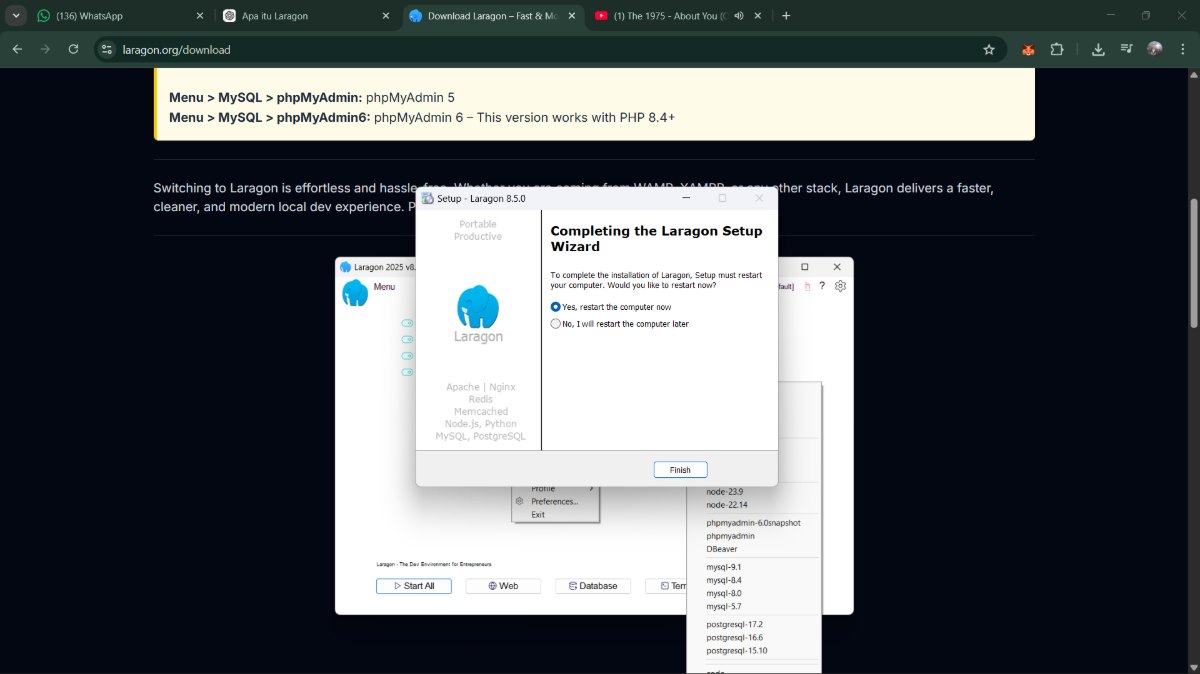Click Finish in the Laragon setup
This screenshot has width=1200, height=674.
pos(680,470)
